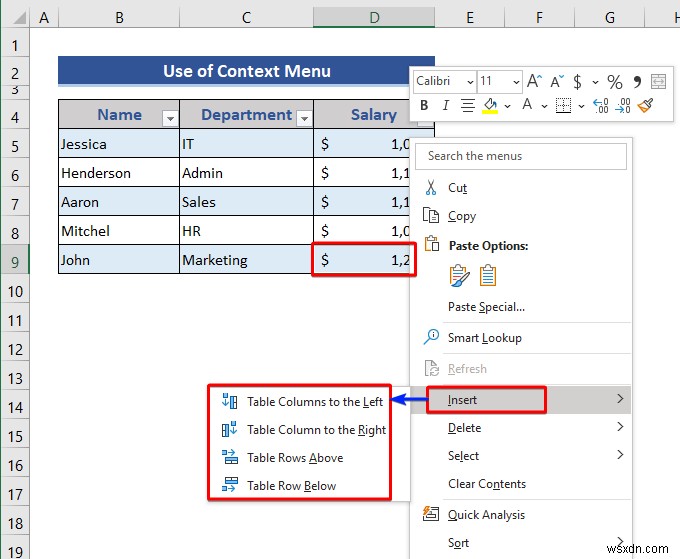Click the Refresh icon

point(432,368)
